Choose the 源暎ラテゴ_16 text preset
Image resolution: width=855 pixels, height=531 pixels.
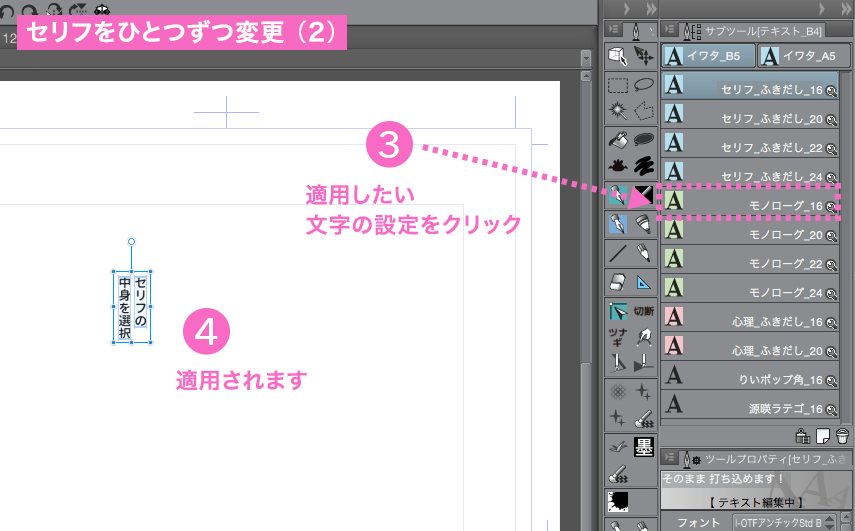click(x=750, y=408)
